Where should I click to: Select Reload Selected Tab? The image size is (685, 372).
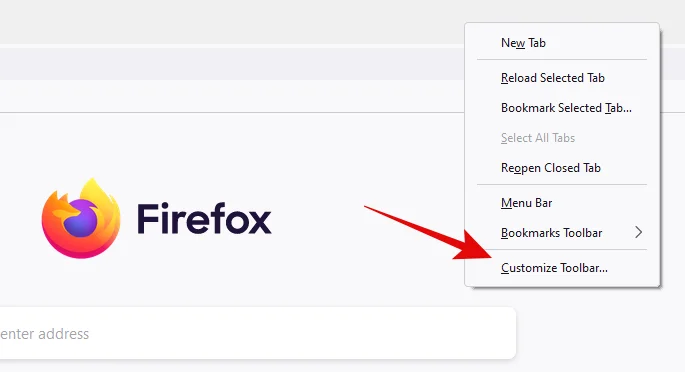point(562,78)
